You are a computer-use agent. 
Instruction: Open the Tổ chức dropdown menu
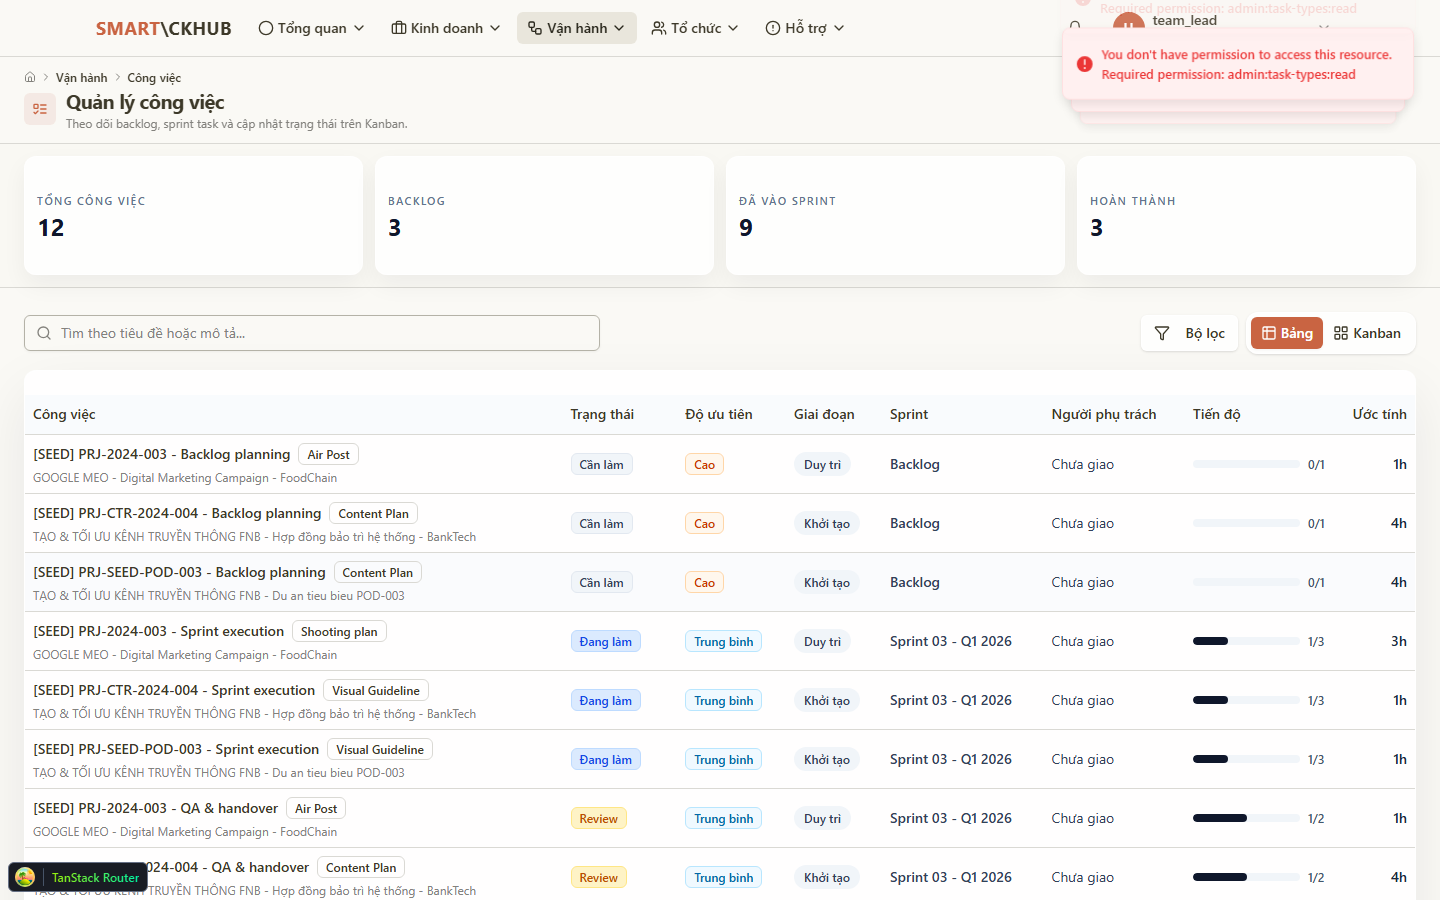pos(694,28)
